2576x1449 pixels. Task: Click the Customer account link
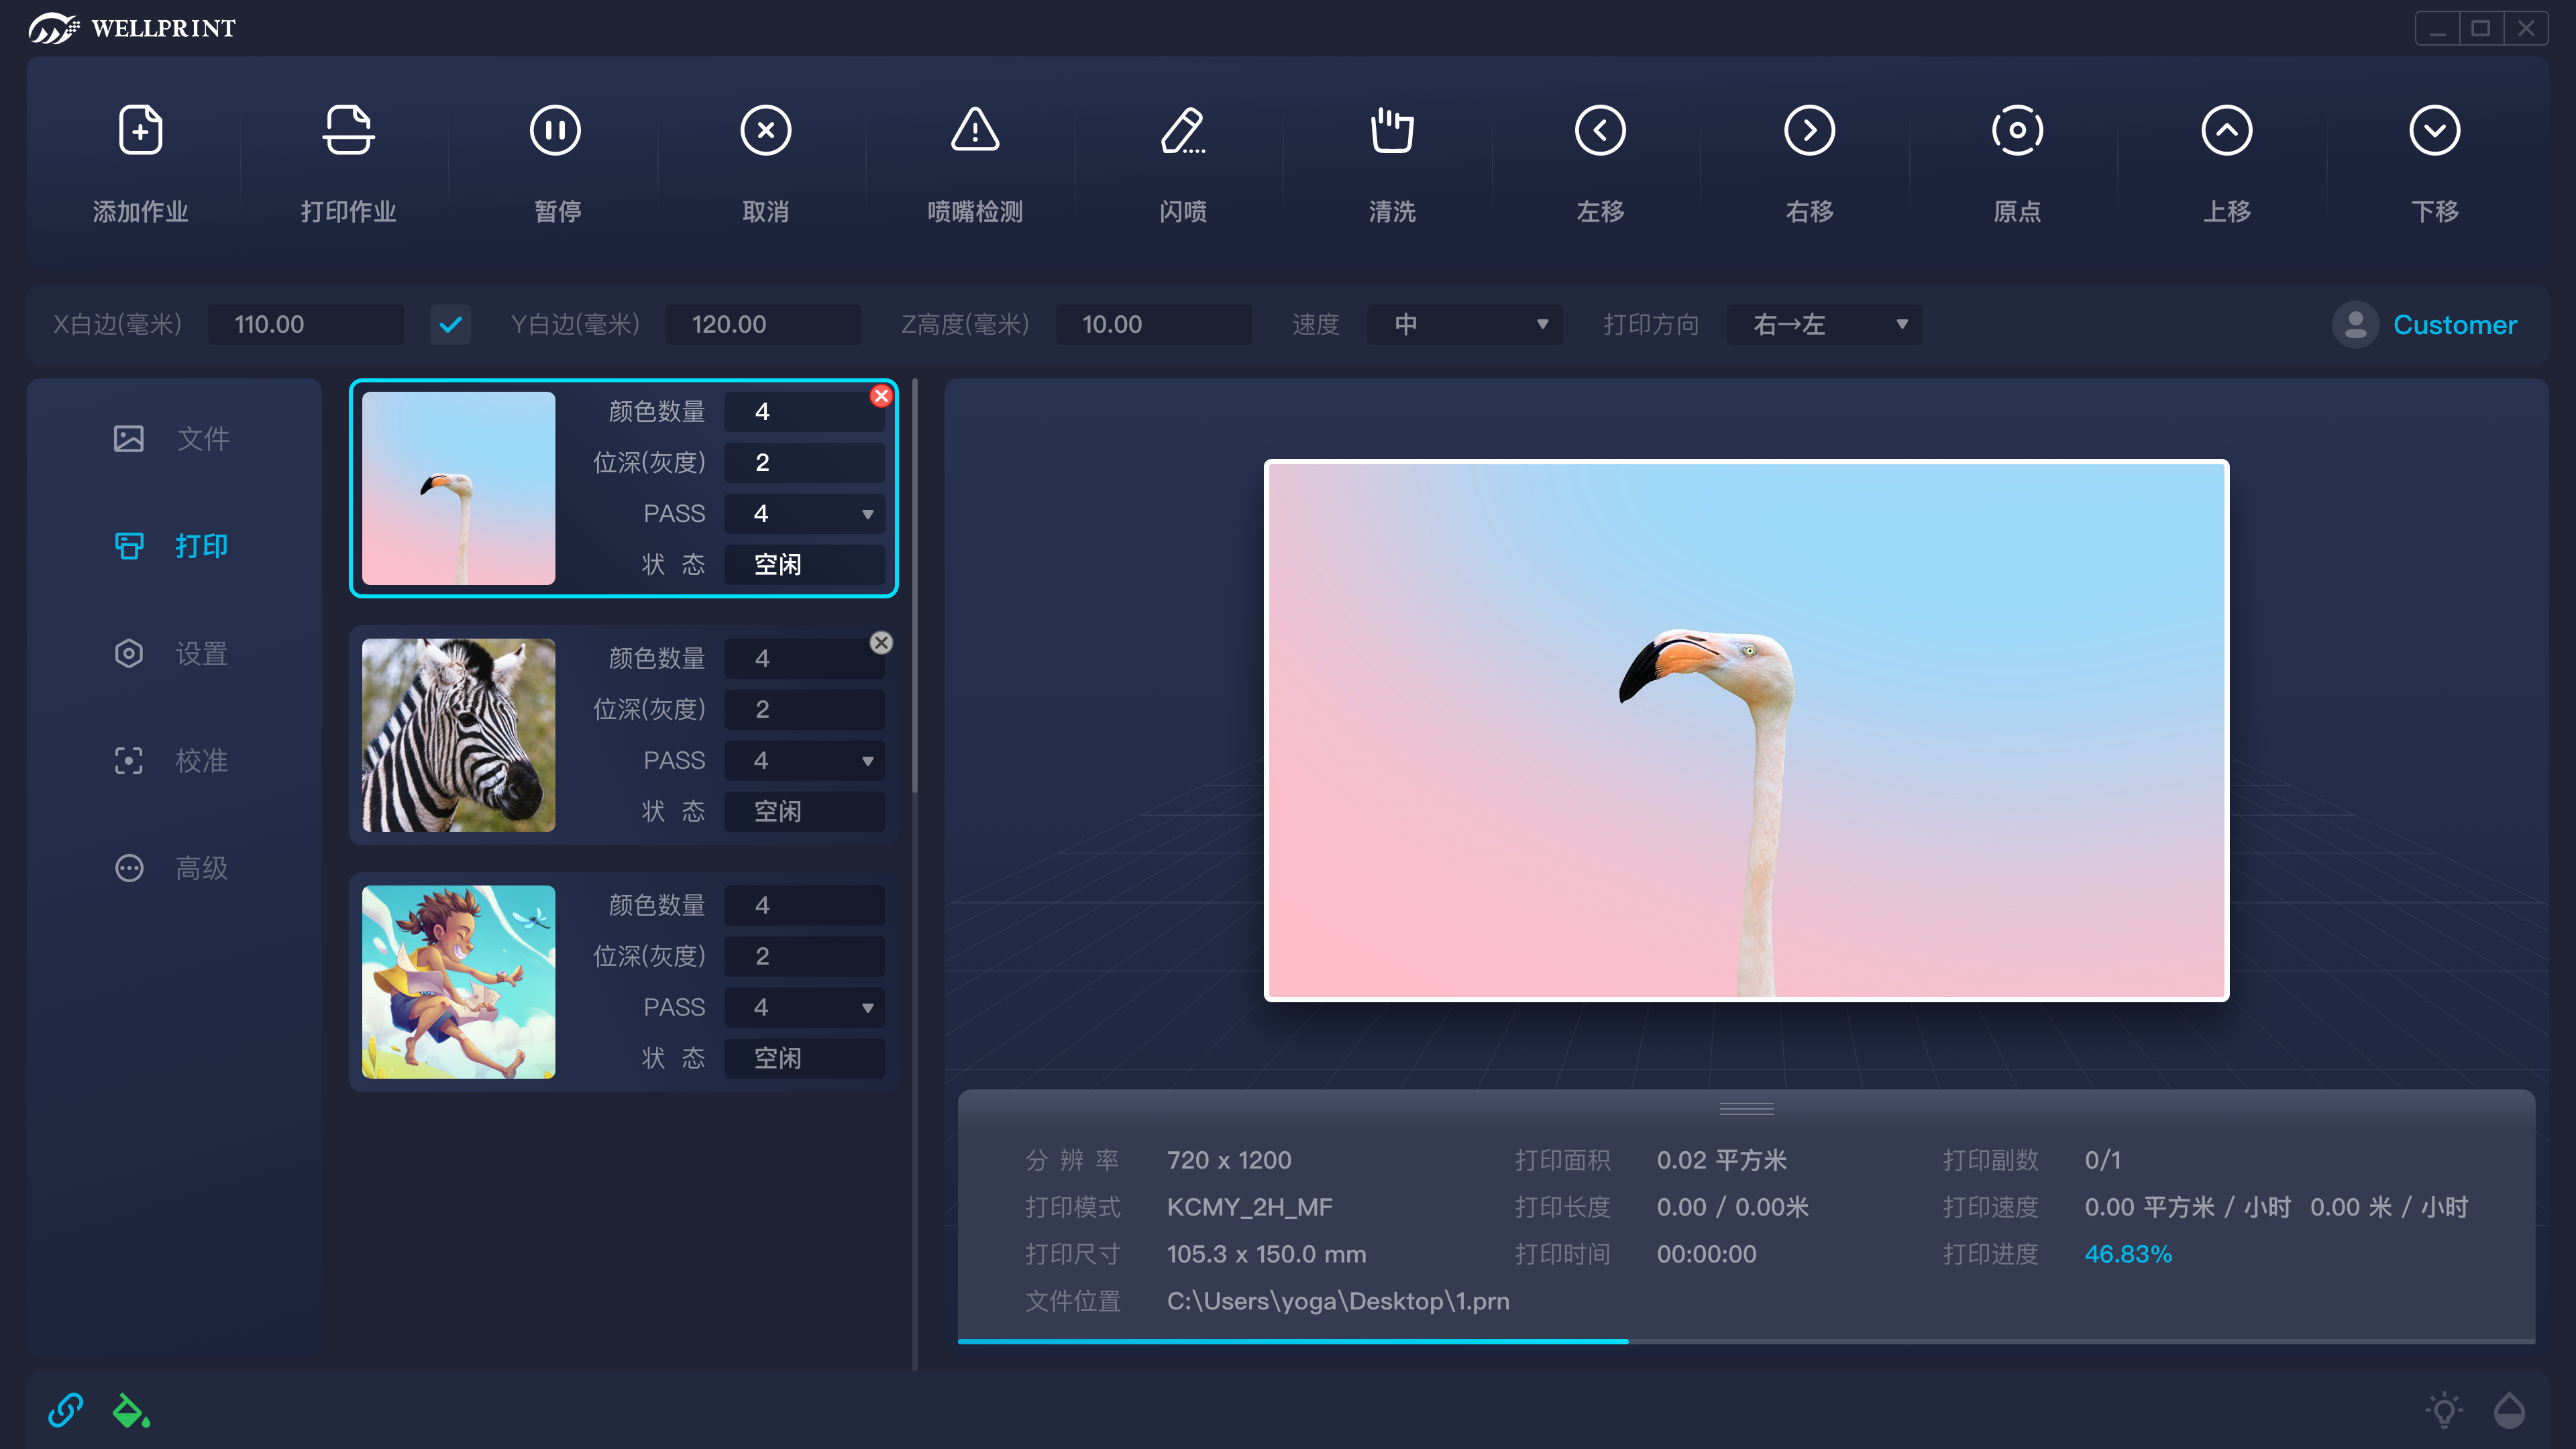[x=2454, y=324]
